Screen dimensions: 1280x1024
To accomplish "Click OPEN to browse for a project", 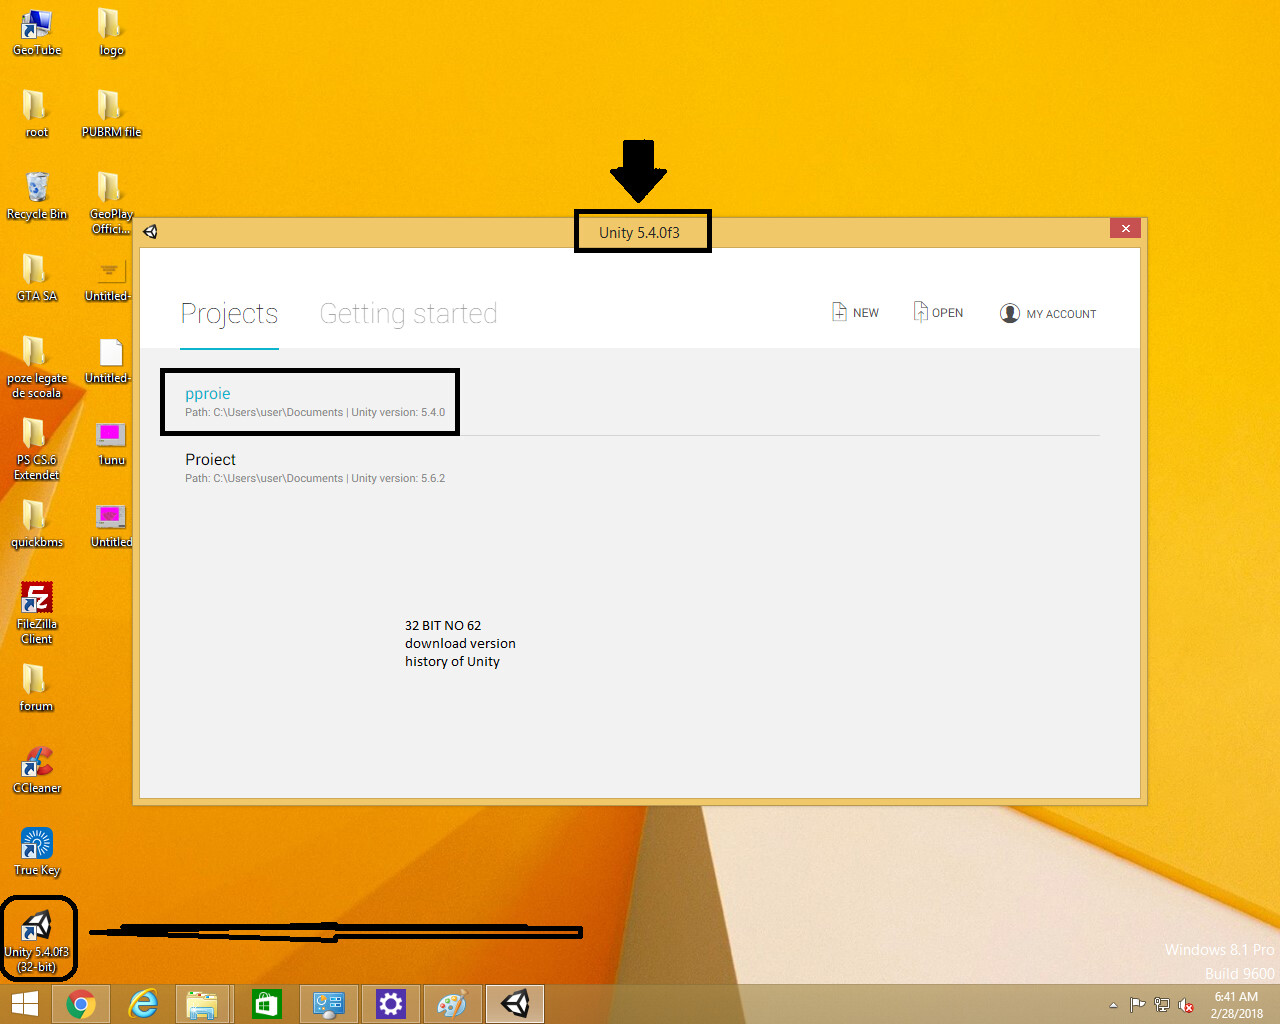I will point(938,312).
